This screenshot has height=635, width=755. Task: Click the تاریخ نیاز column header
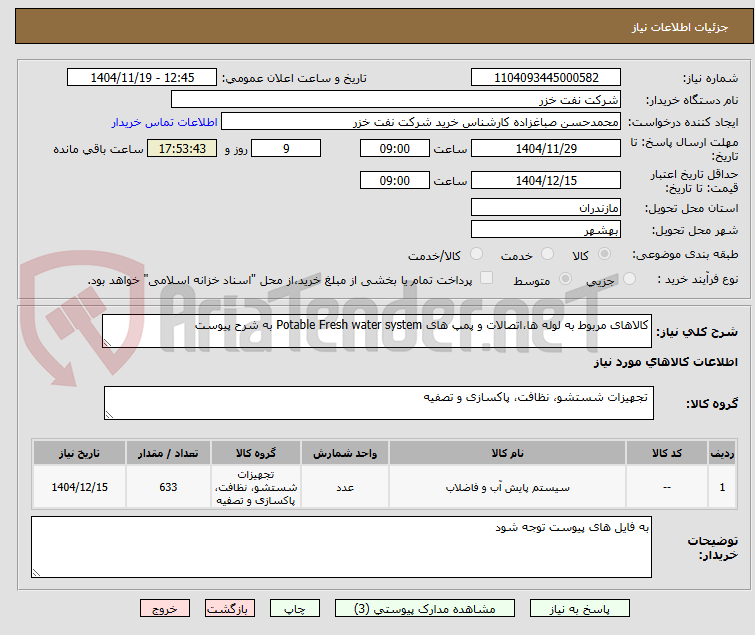tap(79, 453)
